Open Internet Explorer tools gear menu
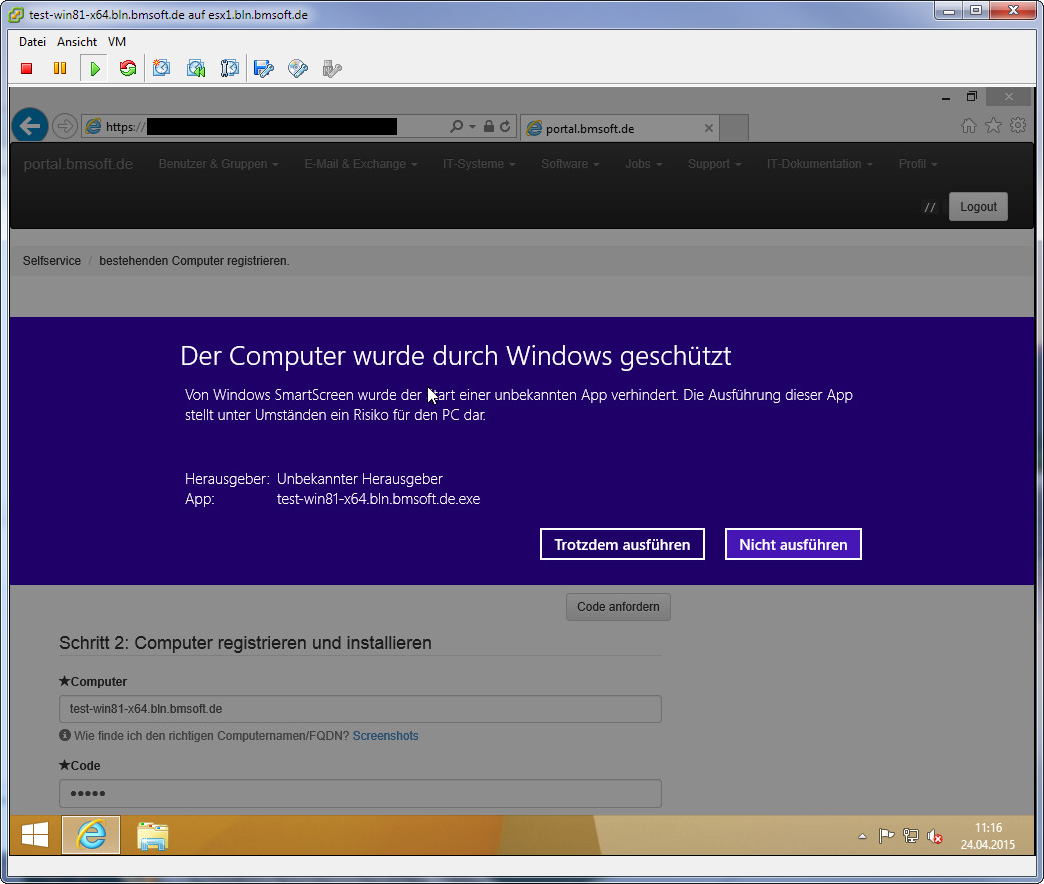The height and width of the screenshot is (884, 1044). [1018, 125]
